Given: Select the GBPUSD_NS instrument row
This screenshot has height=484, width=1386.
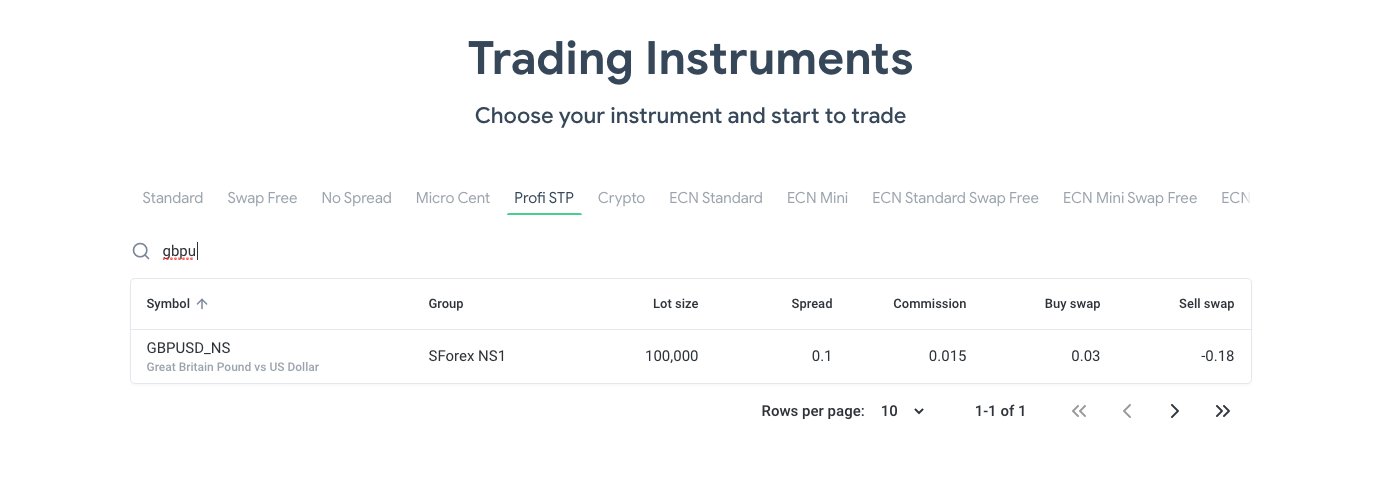Looking at the screenshot, I should click(690, 356).
